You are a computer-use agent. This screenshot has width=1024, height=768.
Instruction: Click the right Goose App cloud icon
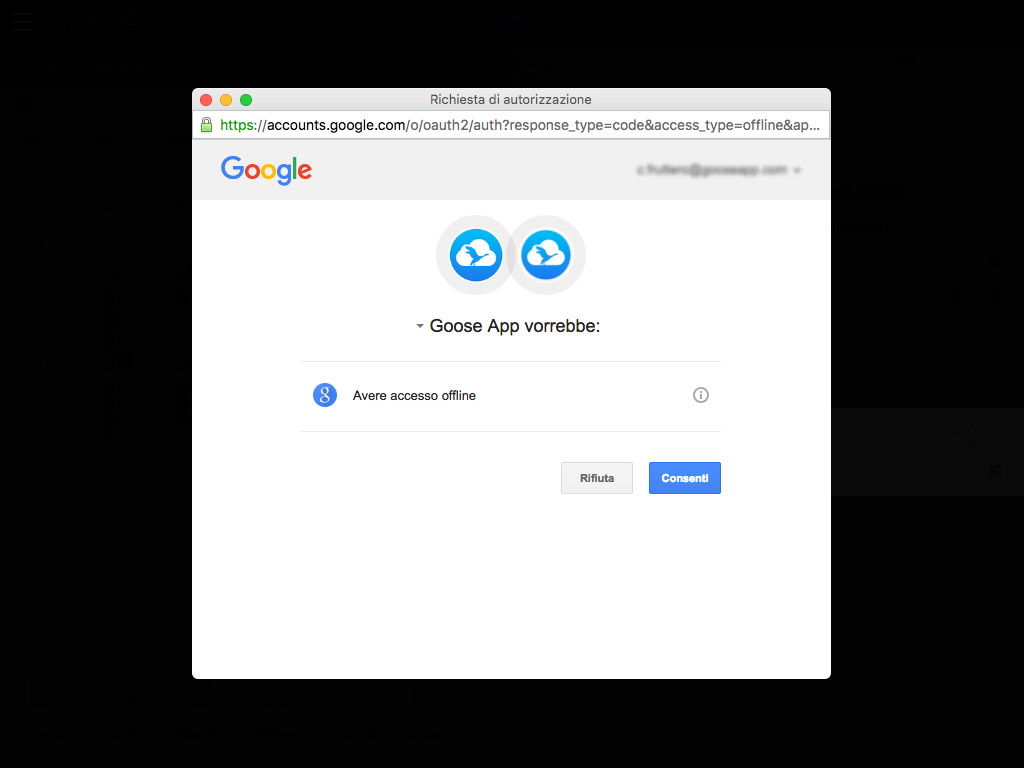coord(546,255)
